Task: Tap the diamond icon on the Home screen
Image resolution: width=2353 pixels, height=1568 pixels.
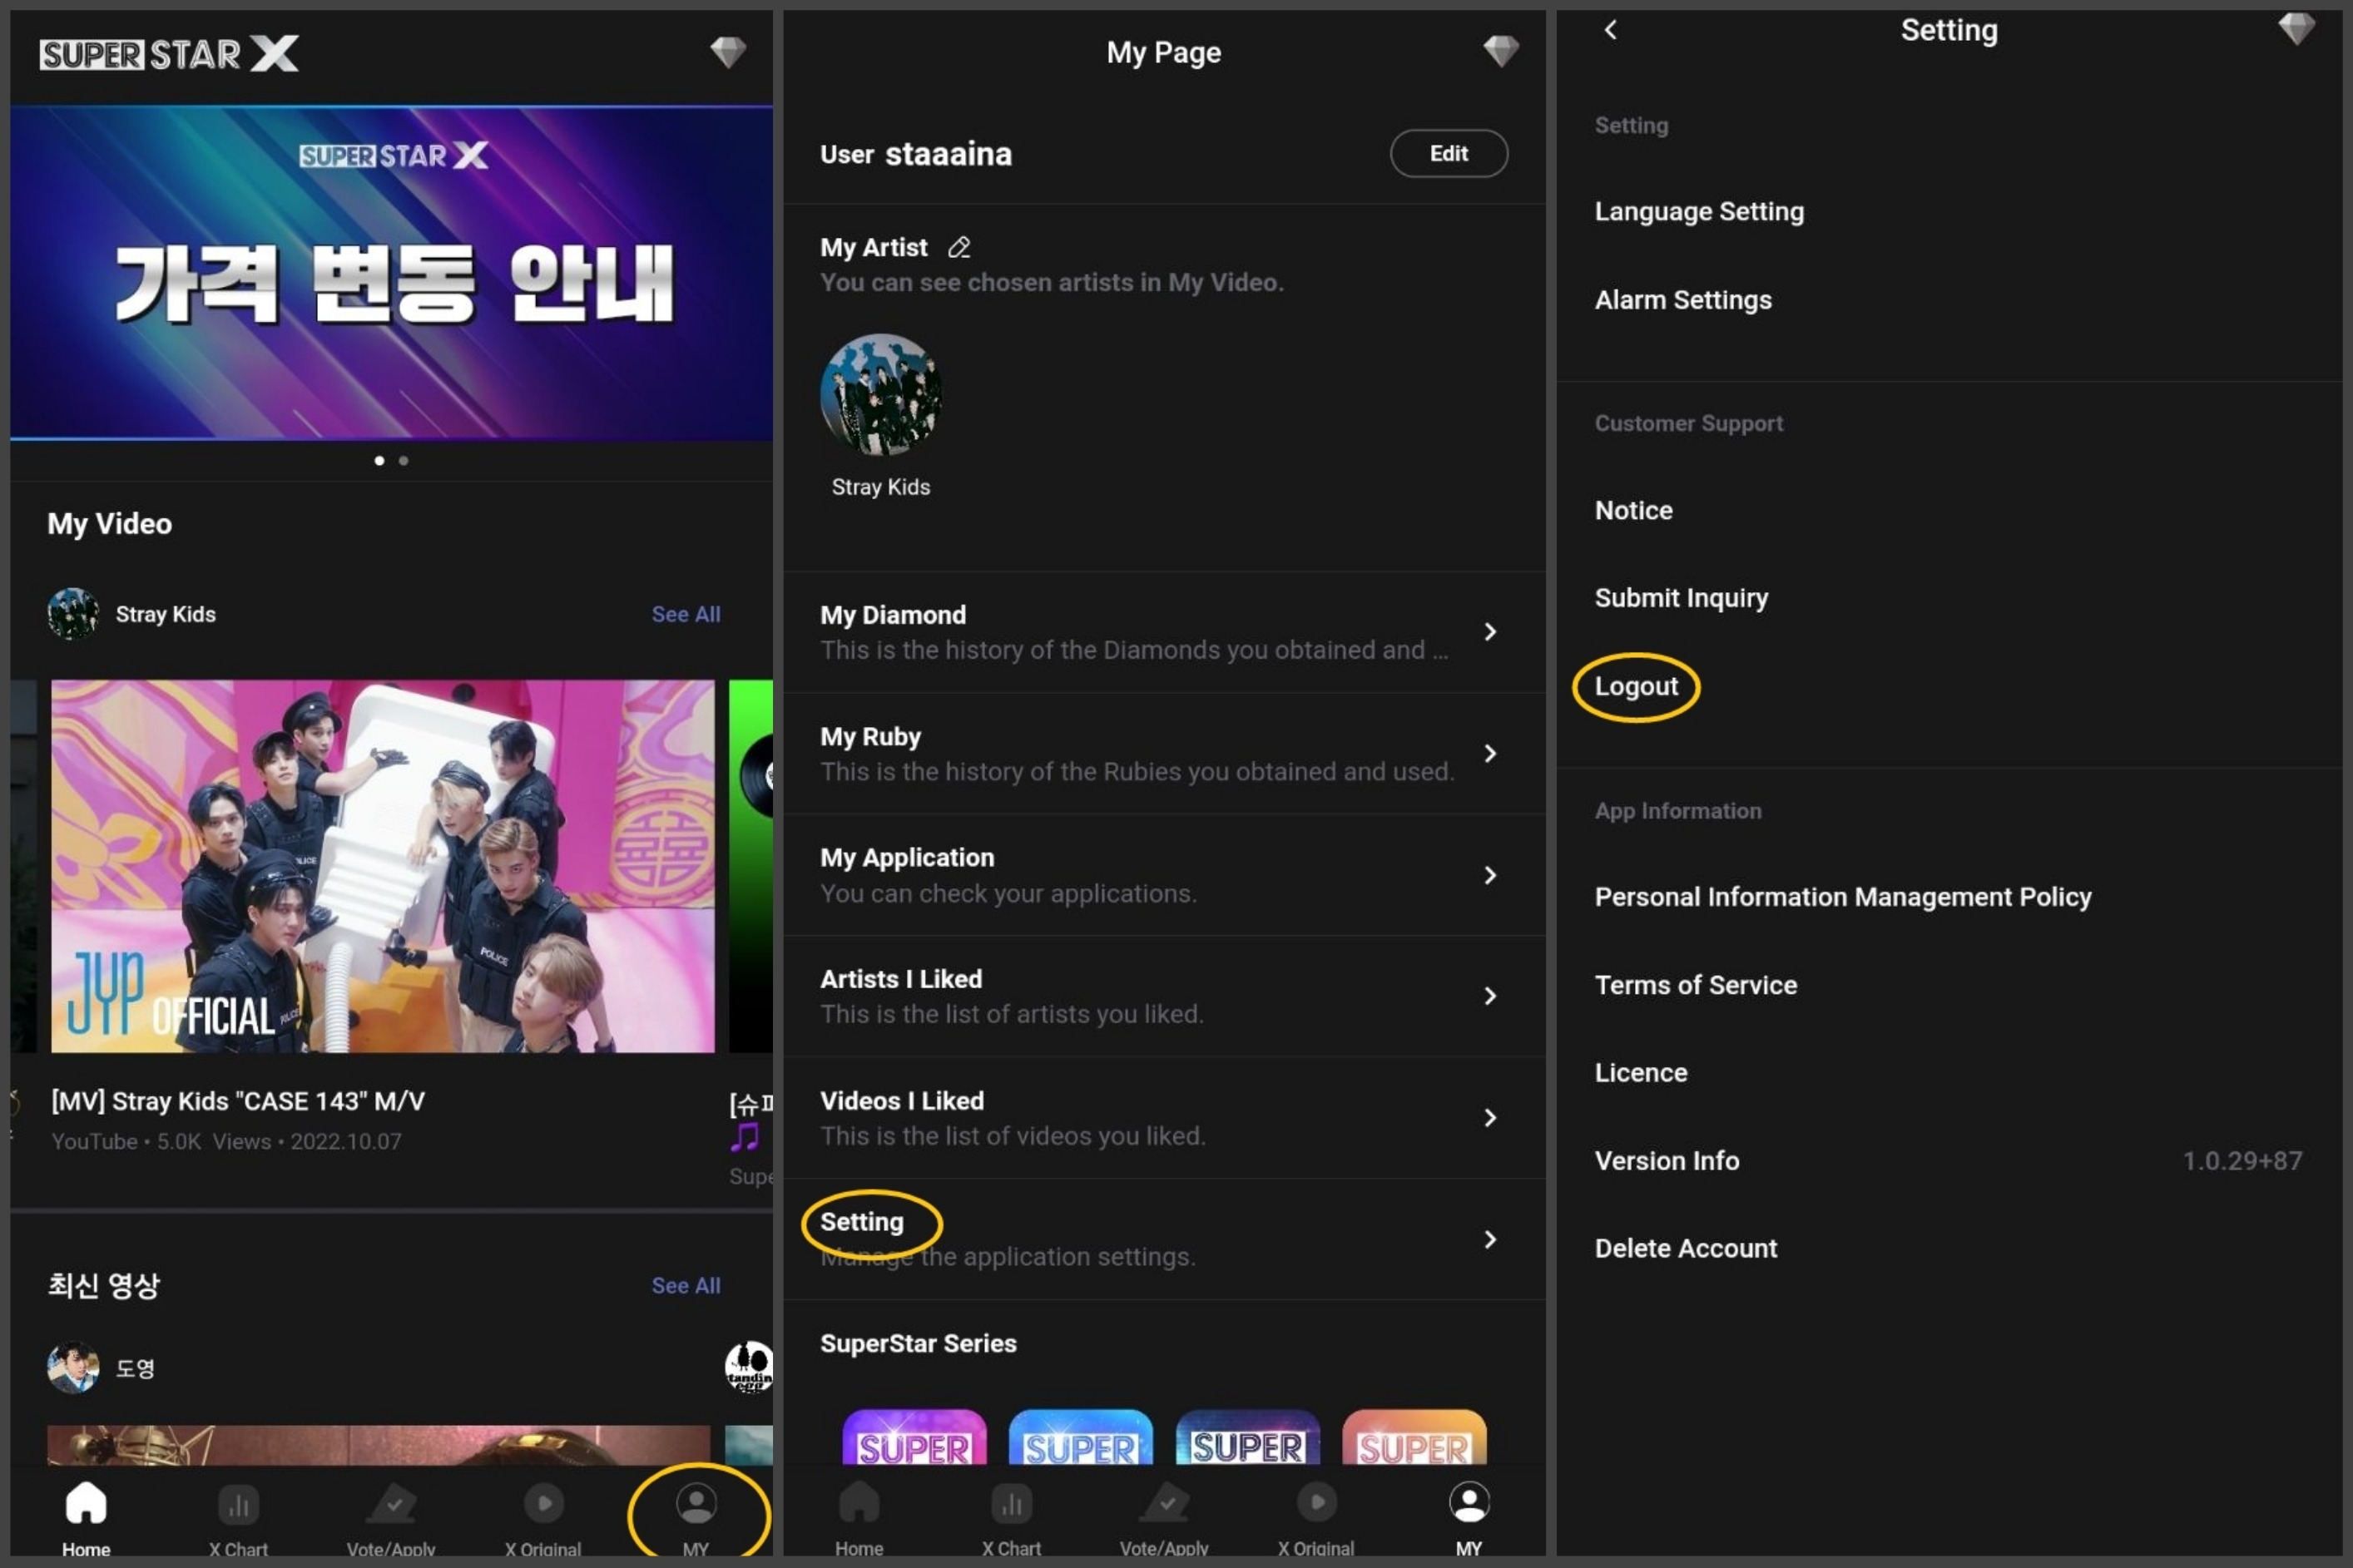Action: pyautogui.click(x=727, y=52)
